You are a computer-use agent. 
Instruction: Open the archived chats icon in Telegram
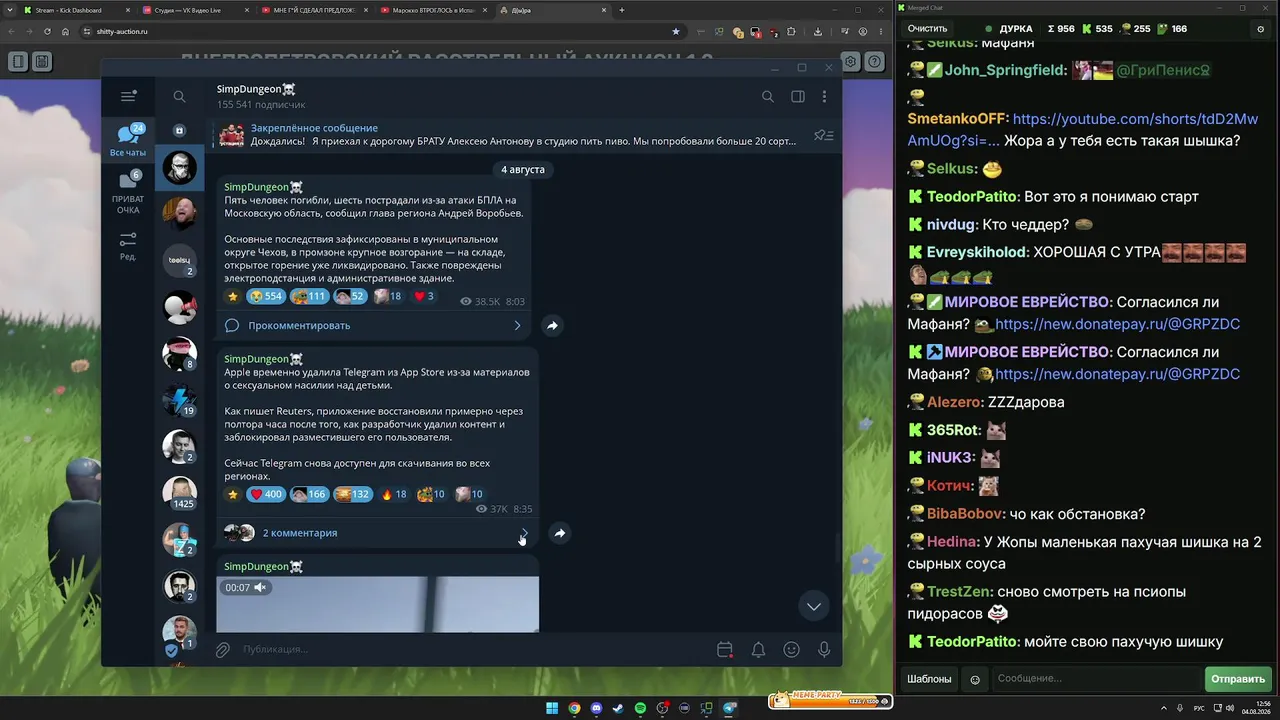click(x=179, y=131)
